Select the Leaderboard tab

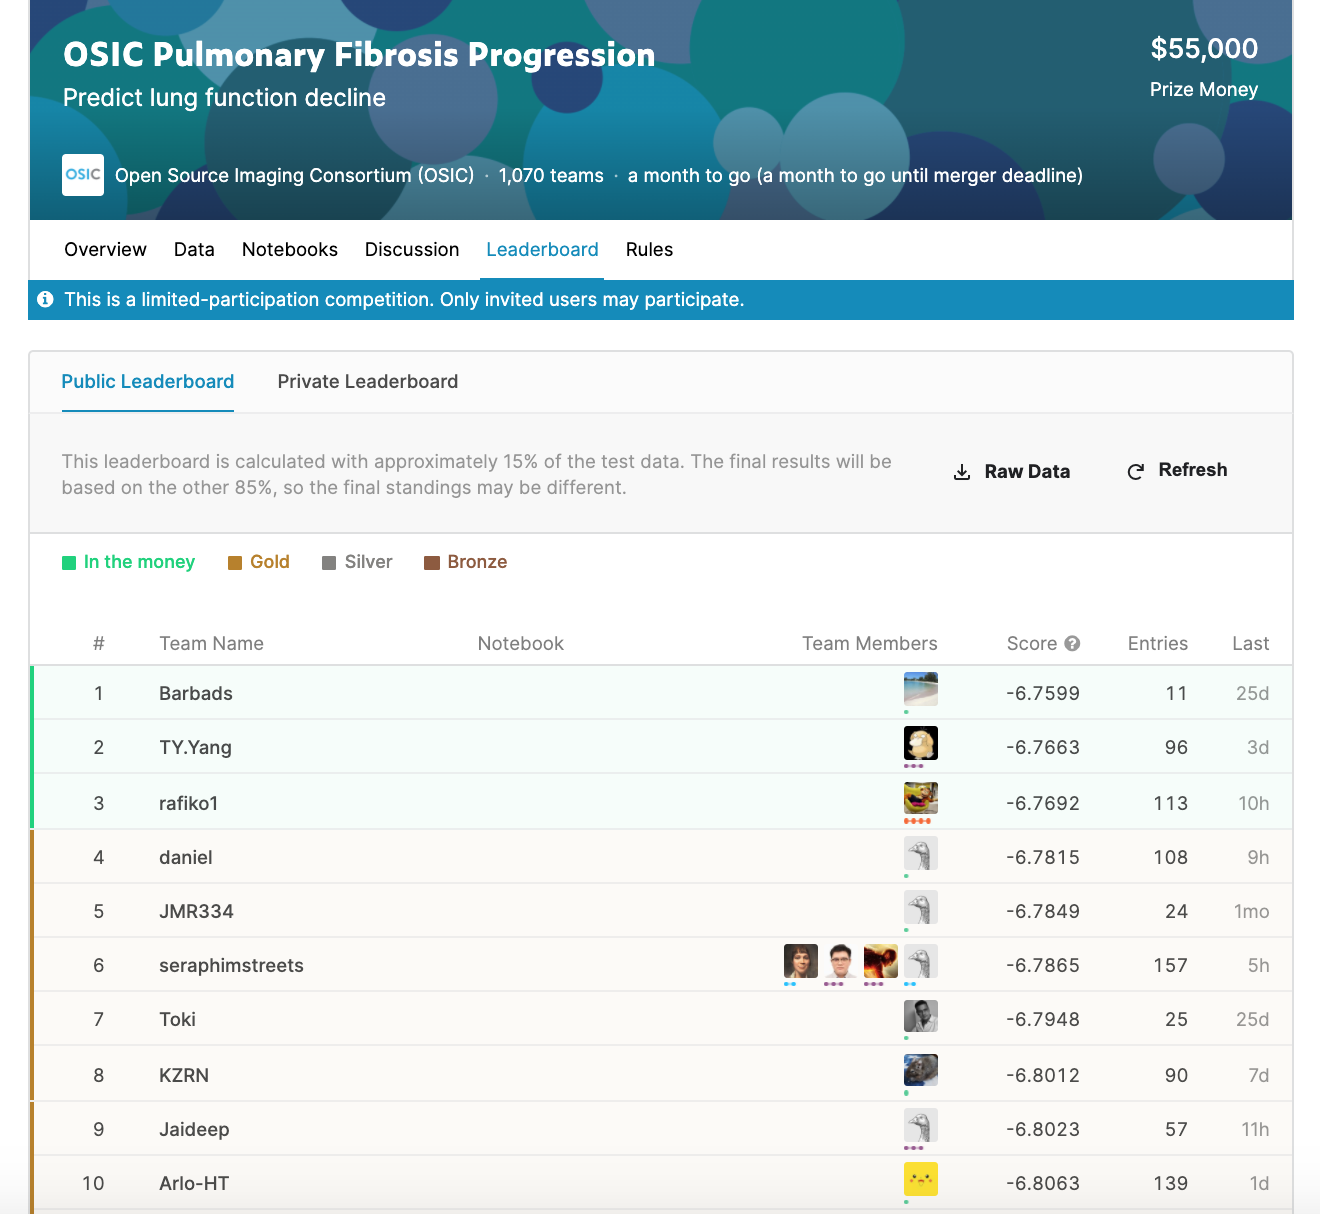[x=542, y=249]
